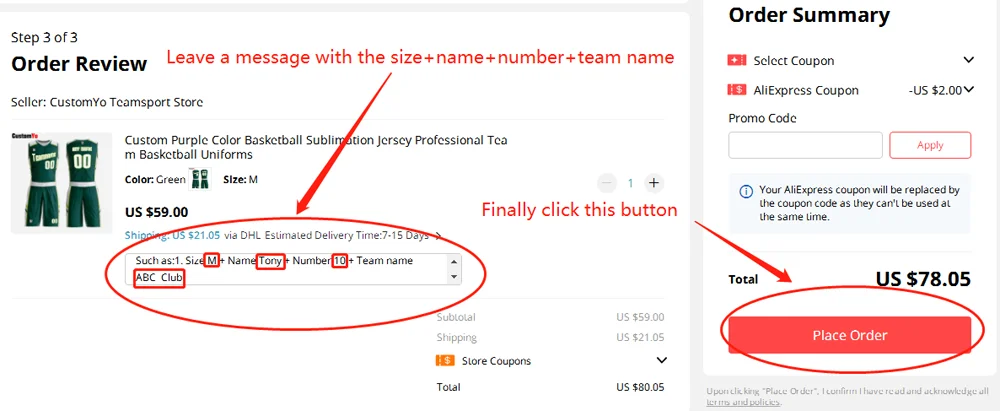Increase quantity with the plus button
1000x411 pixels.
[654, 183]
